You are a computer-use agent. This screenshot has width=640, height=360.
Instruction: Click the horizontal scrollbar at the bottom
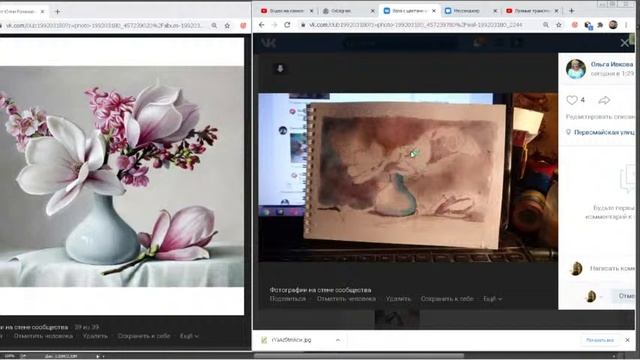[x=358, y=356]
